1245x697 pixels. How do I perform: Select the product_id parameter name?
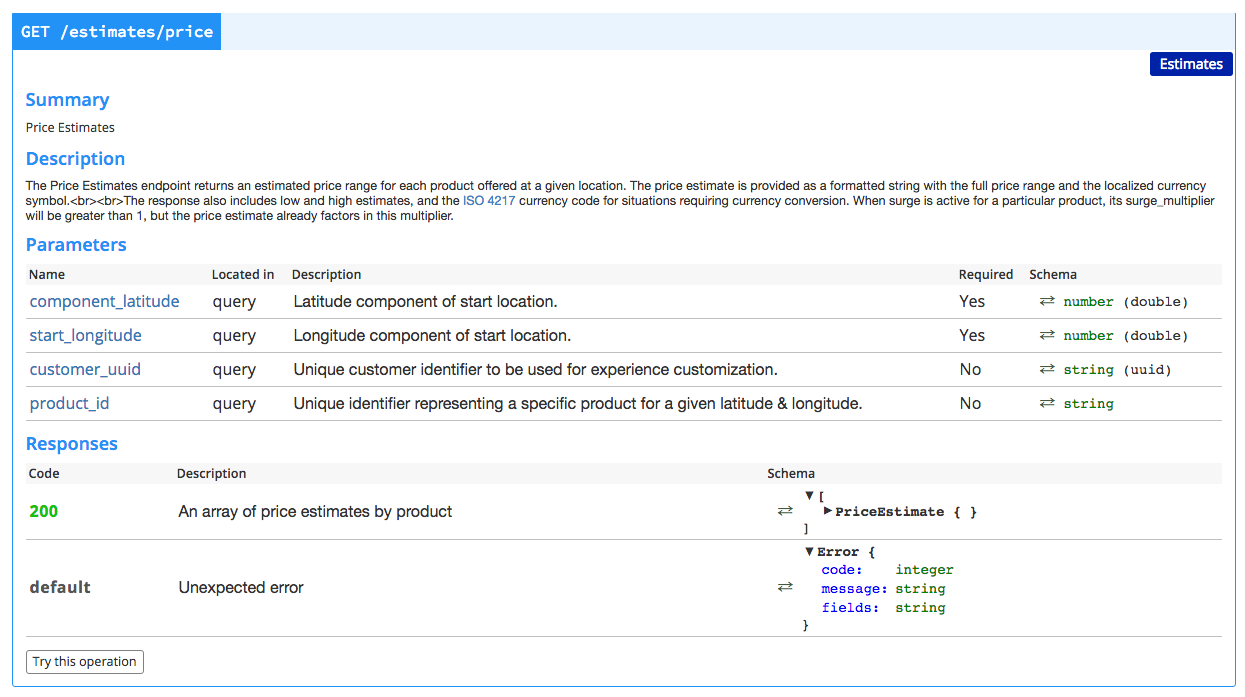tap(69, 403)
